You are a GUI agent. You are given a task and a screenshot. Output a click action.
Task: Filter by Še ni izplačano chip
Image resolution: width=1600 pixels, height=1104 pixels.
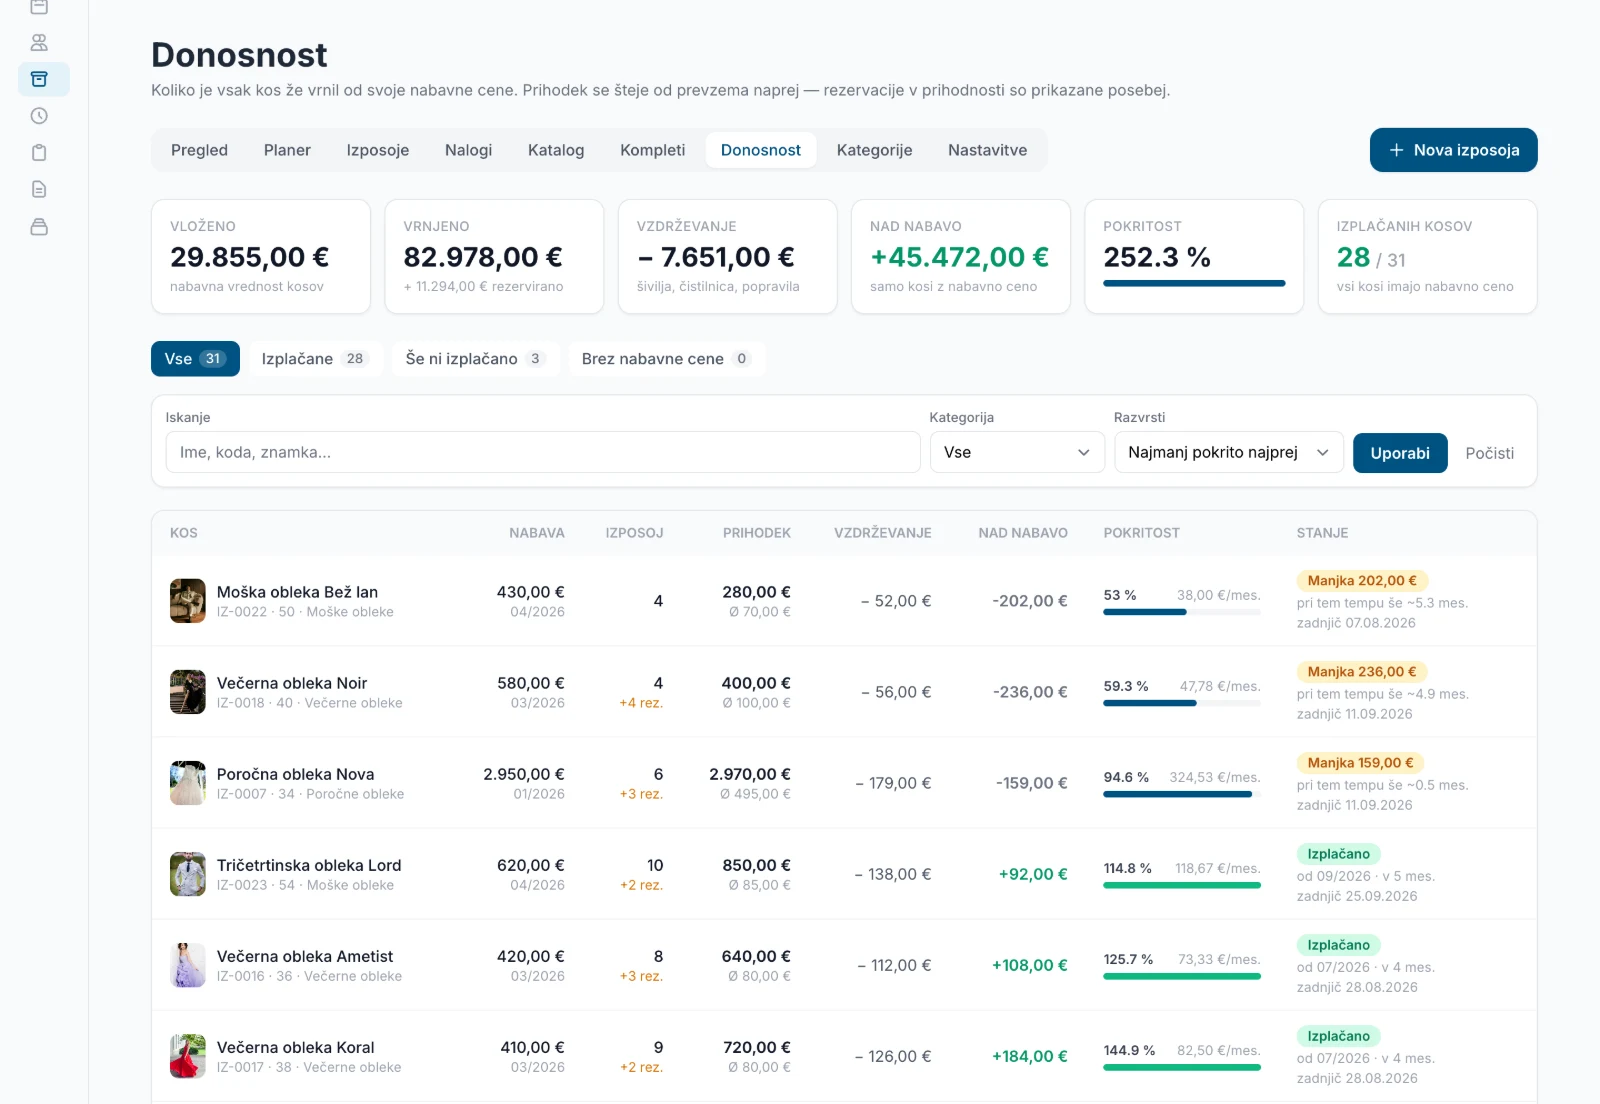(475, 359)
